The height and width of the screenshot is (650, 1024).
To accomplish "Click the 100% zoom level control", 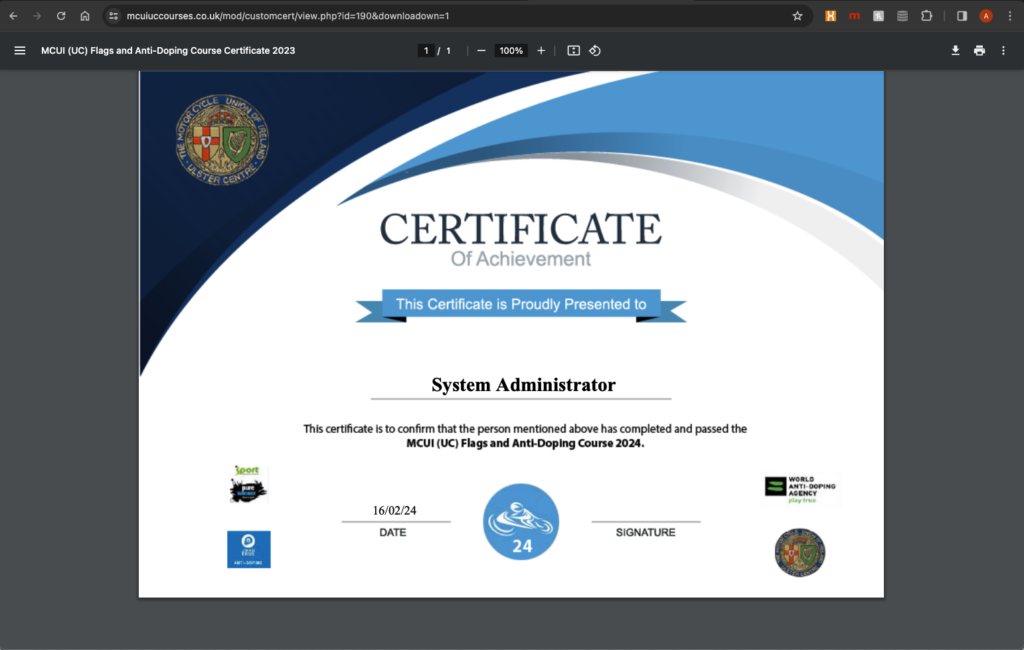I will [x=511, y=50].
